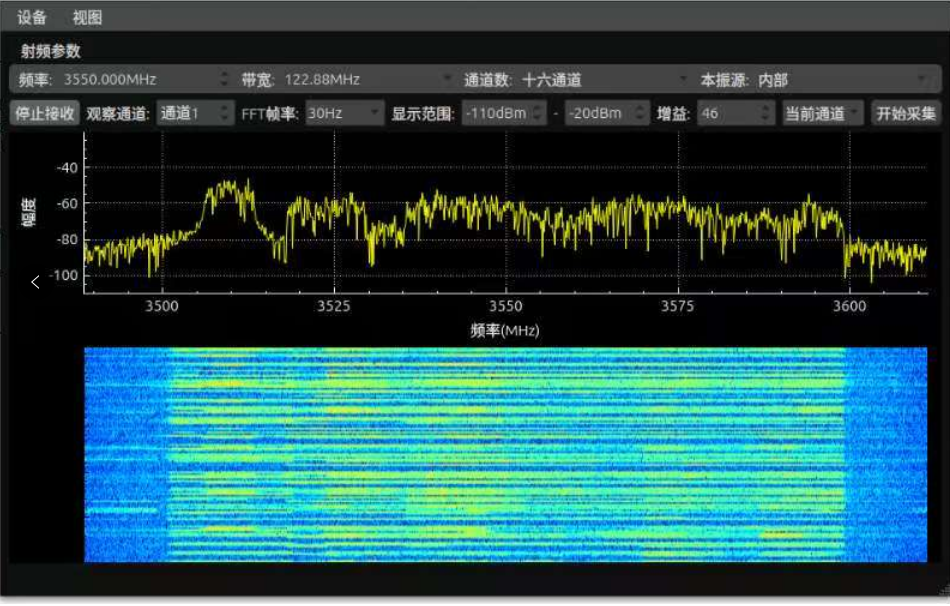Open the 当前通道 dropdown
Viewport: 950px width, 606px height.
pyautogui.click(x=821, y=113)
